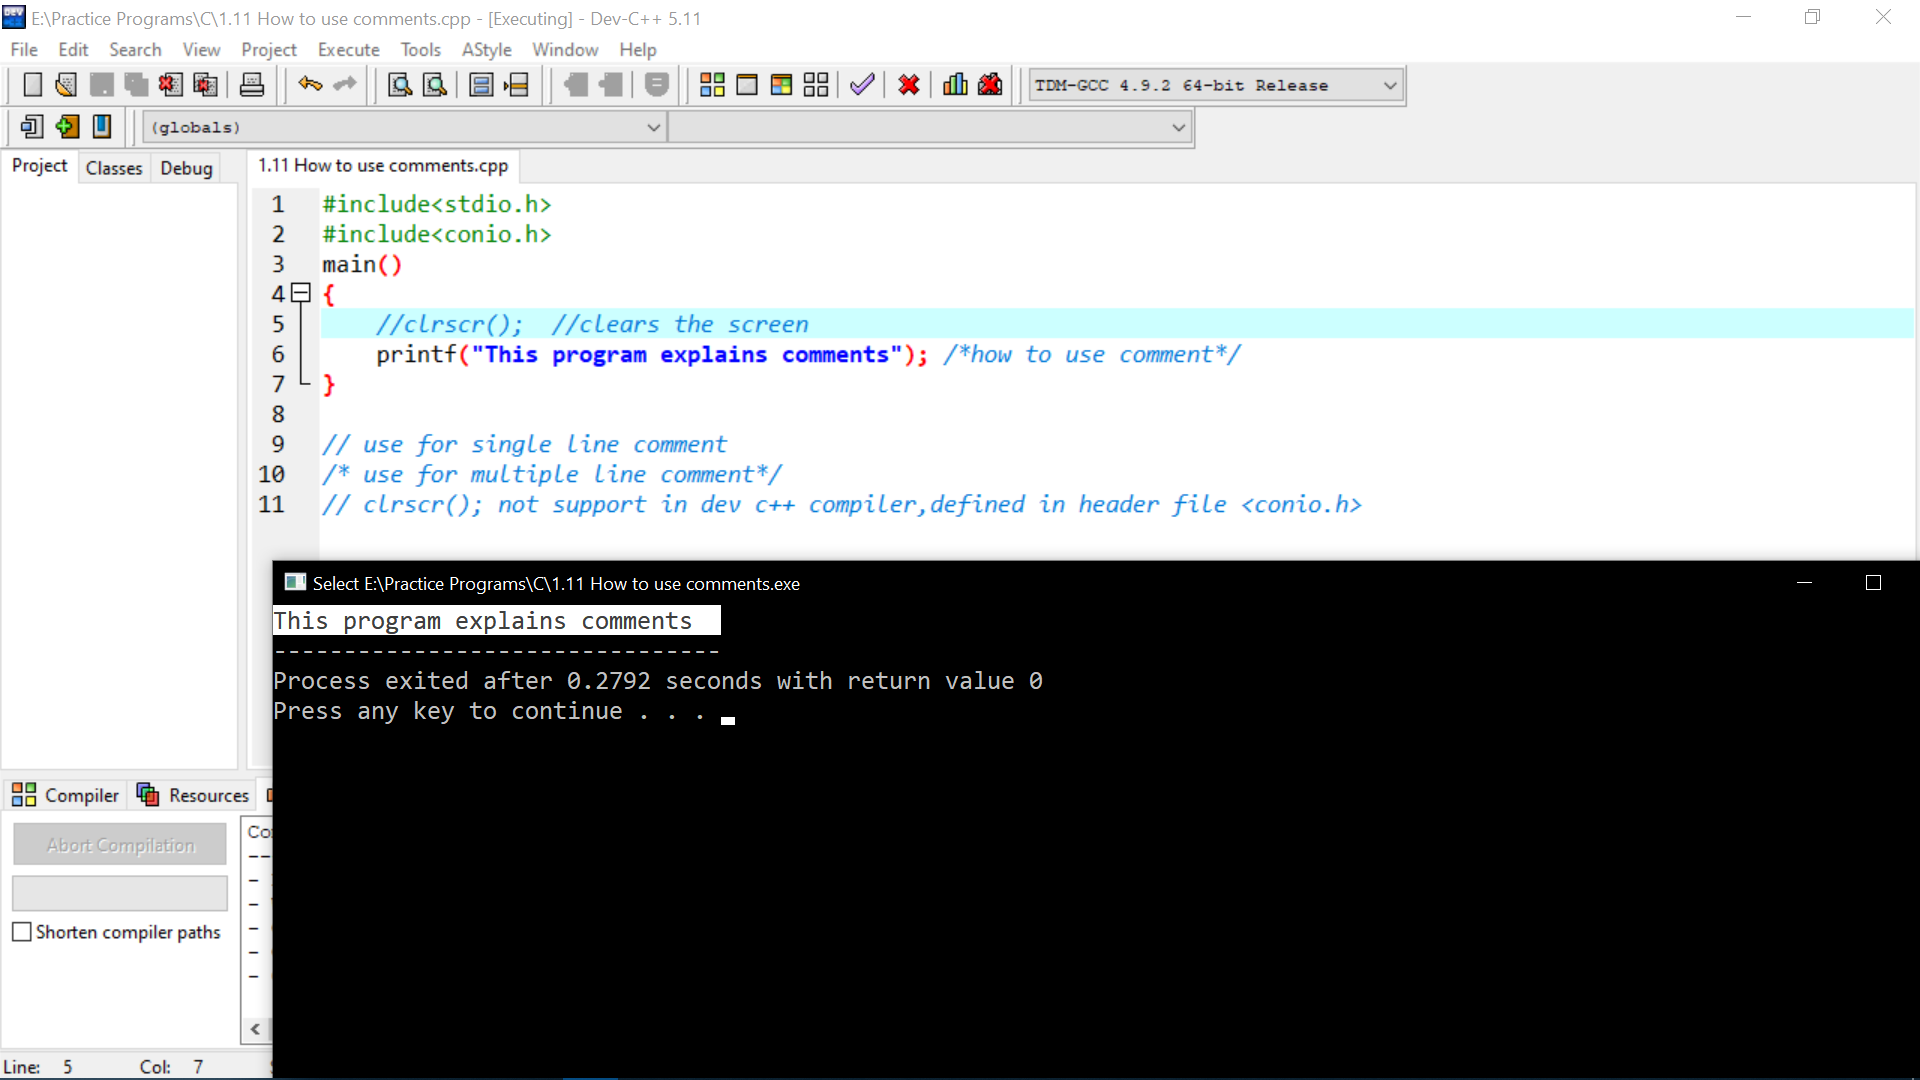Collapse the code fold at line 4
Image resolution: width=1920 pixels, height=1080 pixels.
[x=301, y=293]
